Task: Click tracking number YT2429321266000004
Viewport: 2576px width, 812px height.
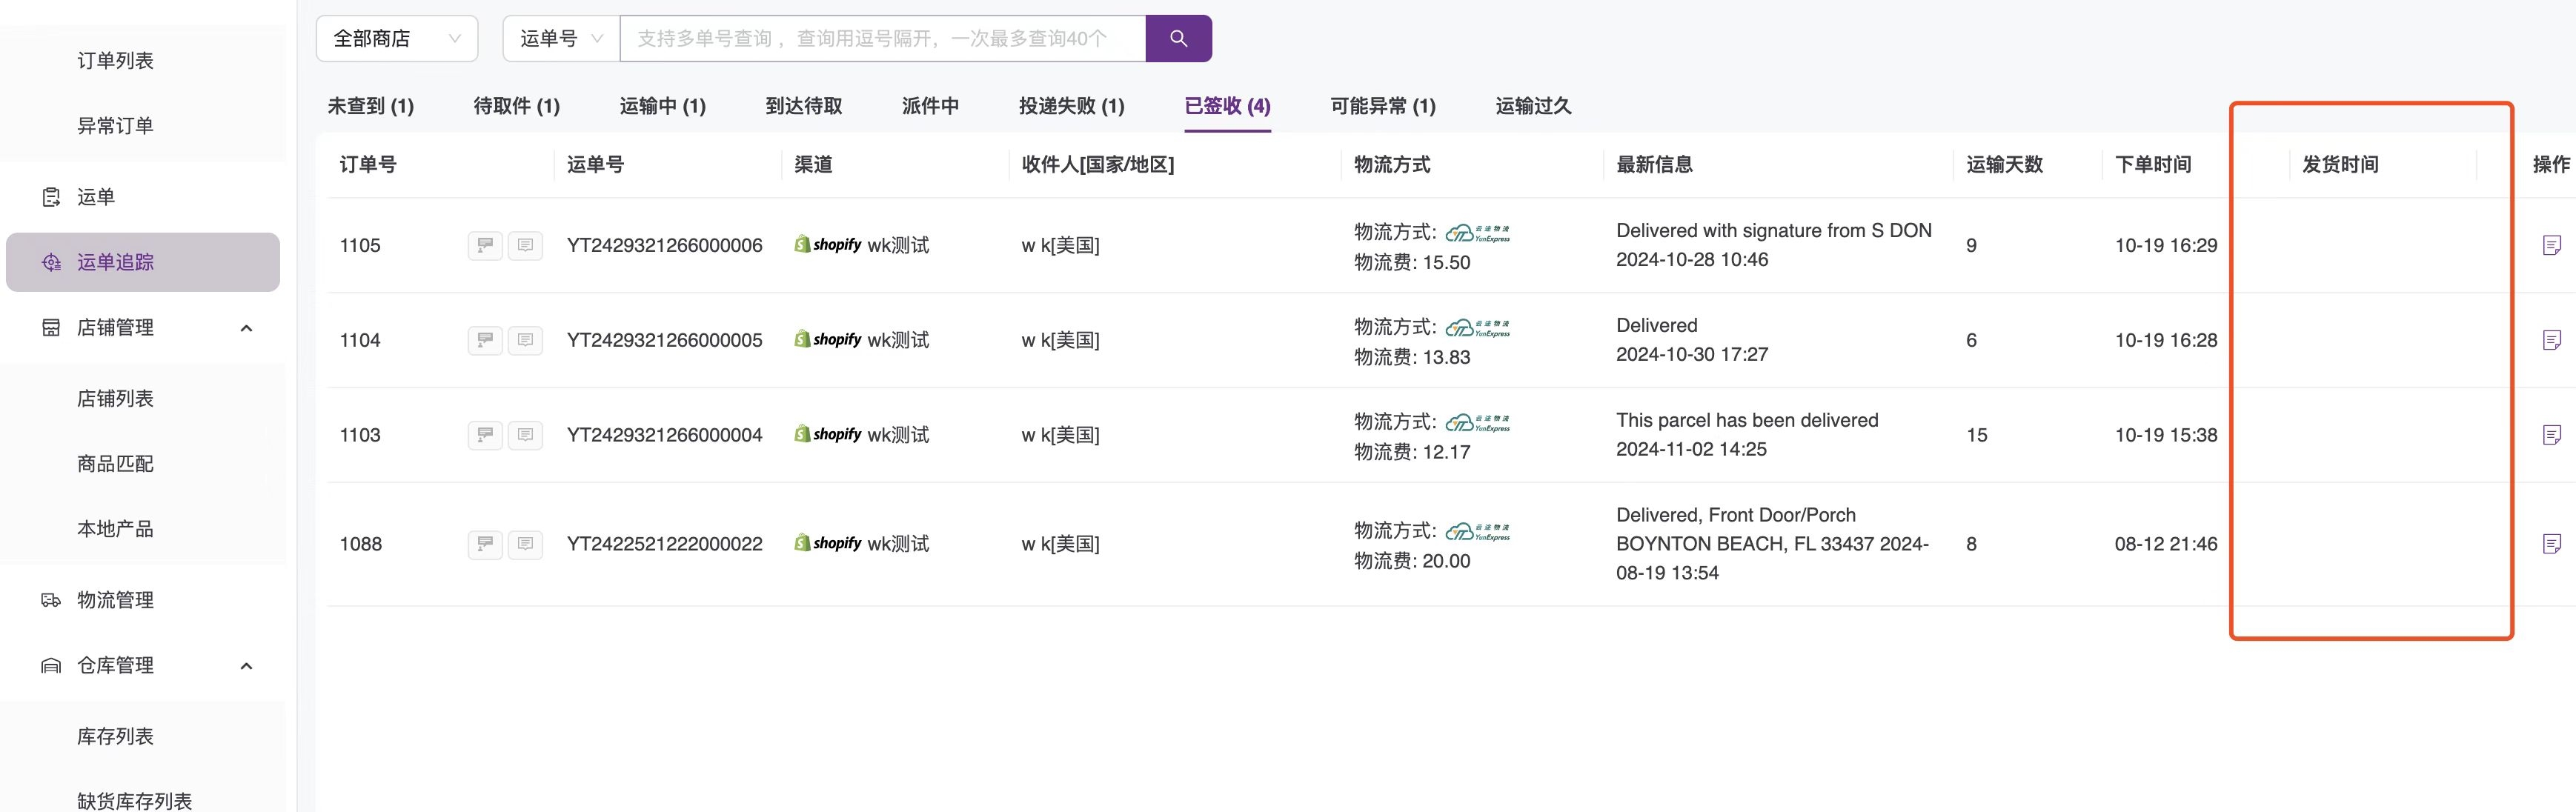Action: point(664,435)
